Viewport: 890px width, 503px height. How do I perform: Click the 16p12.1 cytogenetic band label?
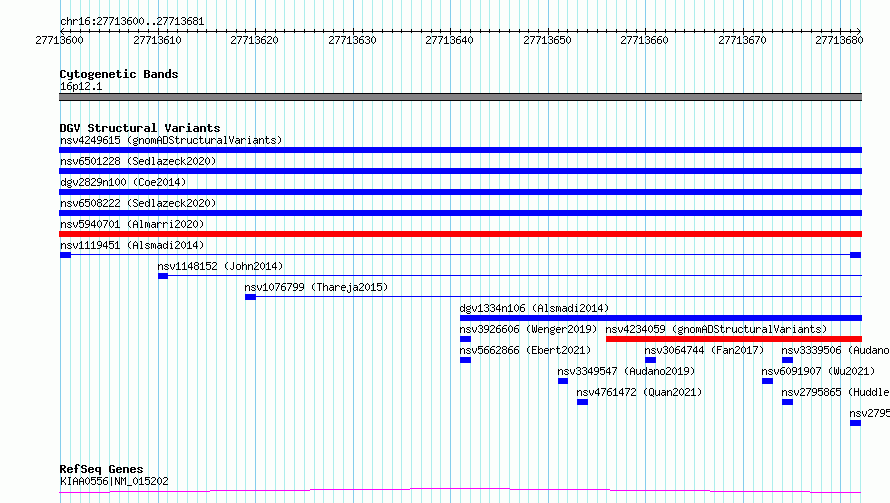81,86
